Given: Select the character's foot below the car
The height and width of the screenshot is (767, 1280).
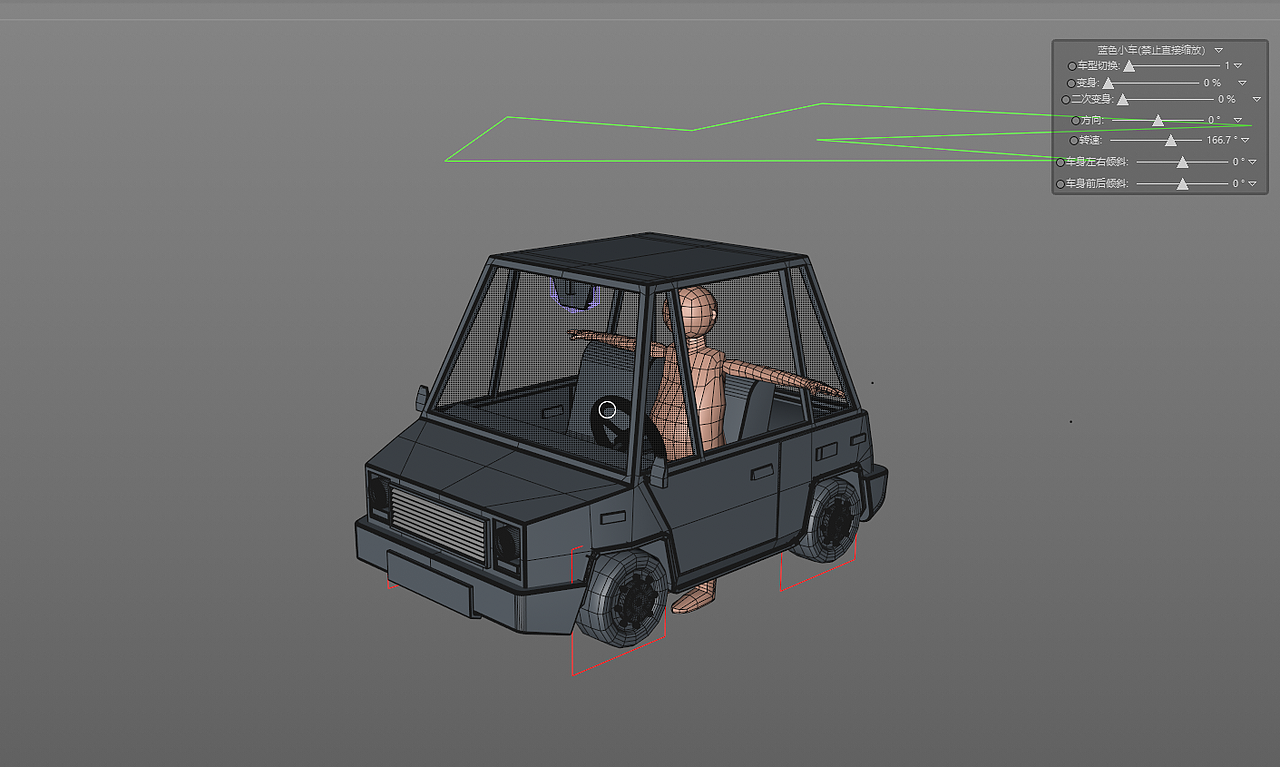Looking at the screenshot, I should [x=695, y=597].
